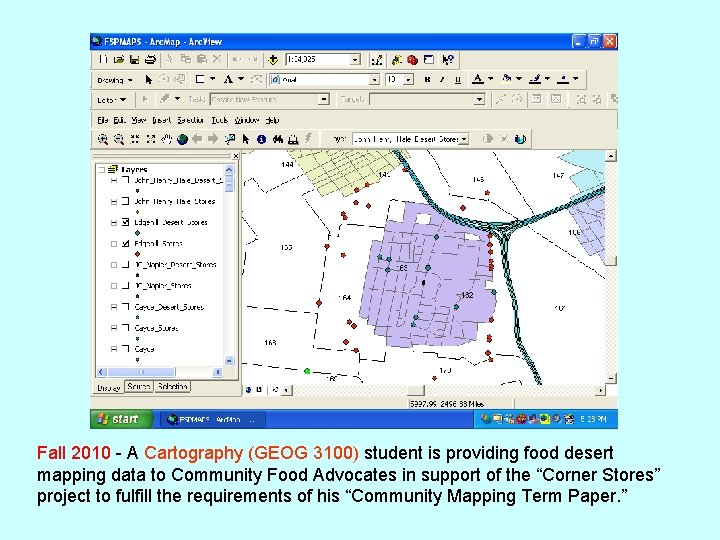Check the John_Henry_Hale_Stores layer checkbox

[x=126, y=201]
